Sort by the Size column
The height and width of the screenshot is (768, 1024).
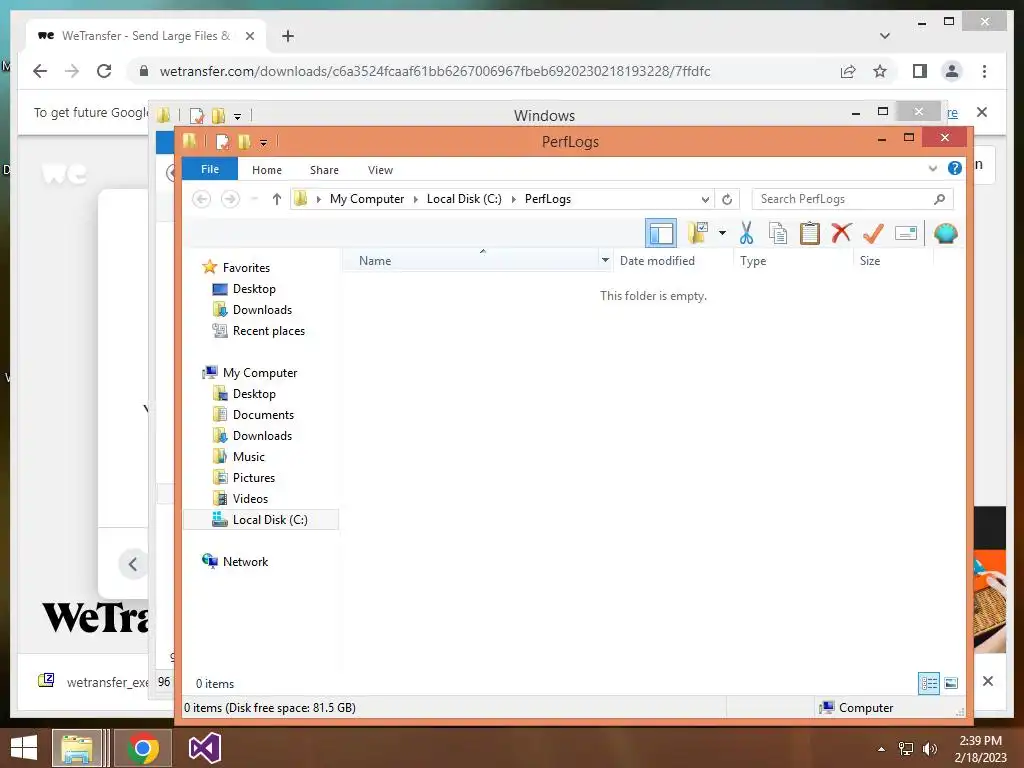point(893,261)
